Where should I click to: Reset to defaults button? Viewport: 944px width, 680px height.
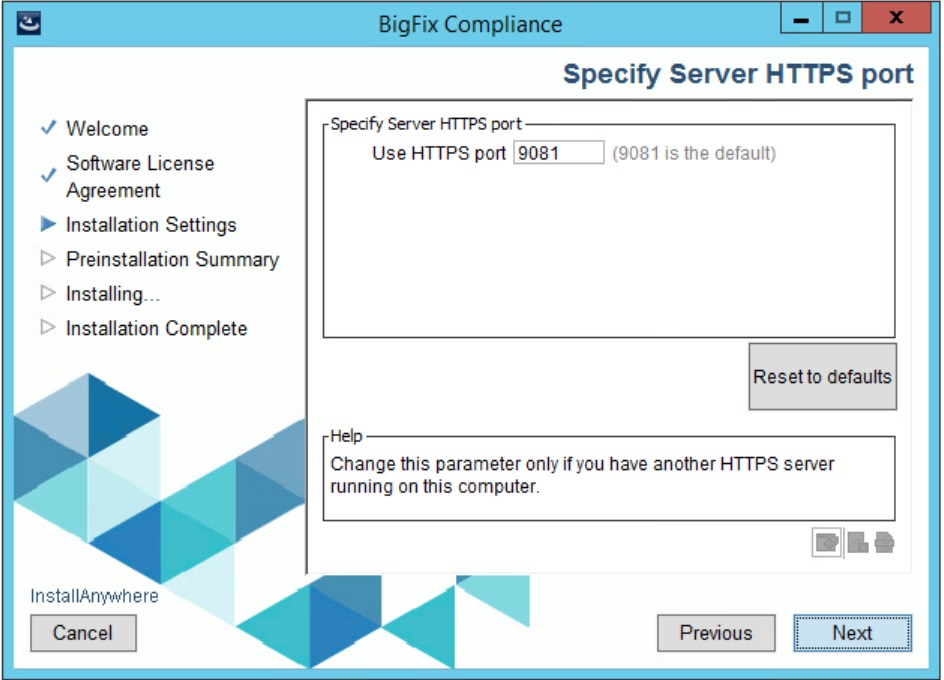point(822,376)
